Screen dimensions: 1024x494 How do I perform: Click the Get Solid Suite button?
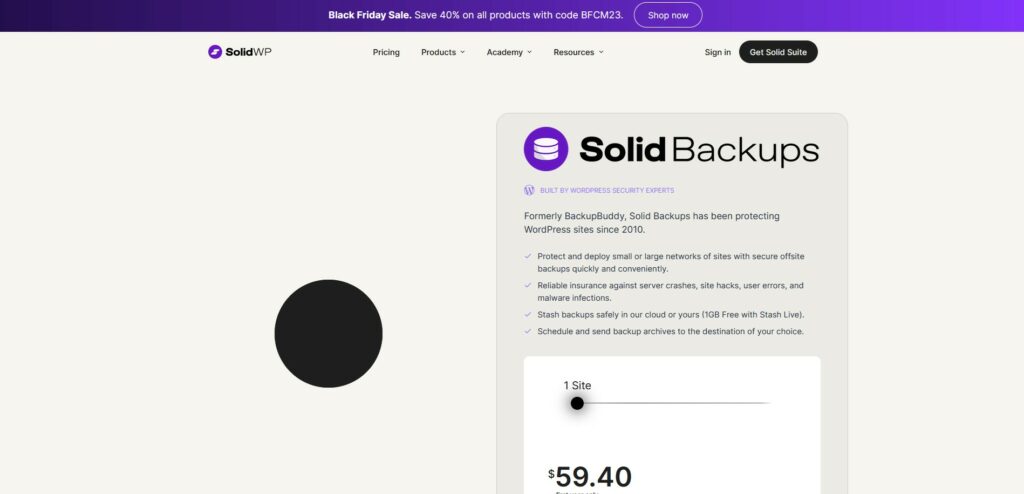point(778,52)
